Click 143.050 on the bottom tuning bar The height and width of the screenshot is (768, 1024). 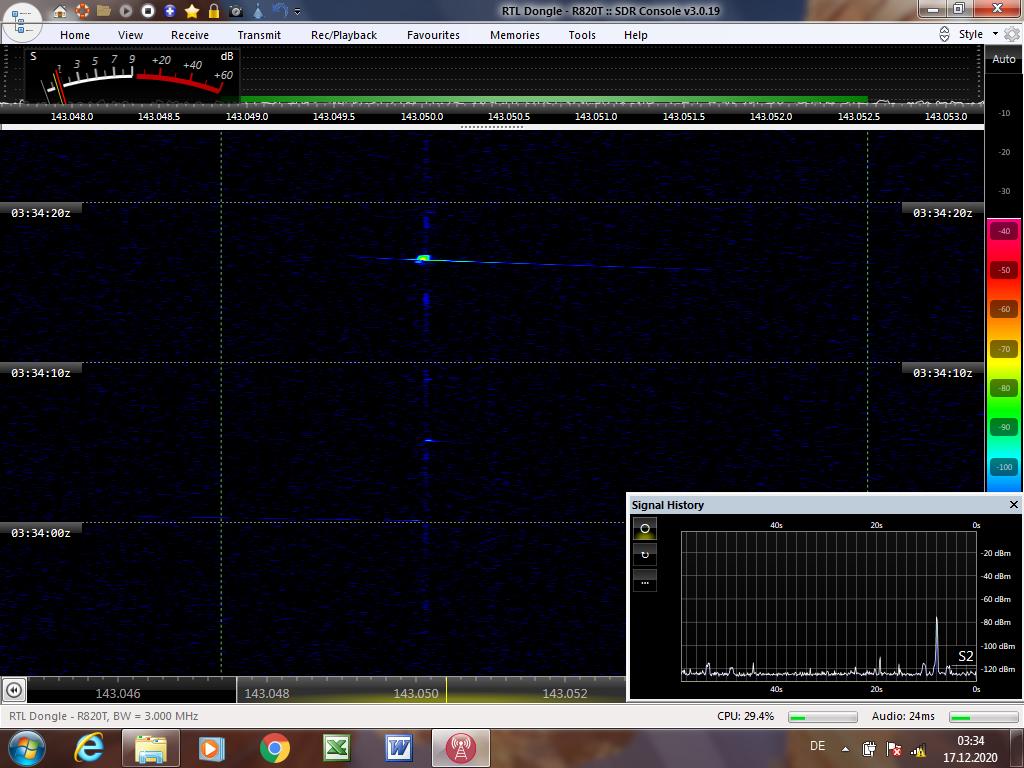[416, 694]
